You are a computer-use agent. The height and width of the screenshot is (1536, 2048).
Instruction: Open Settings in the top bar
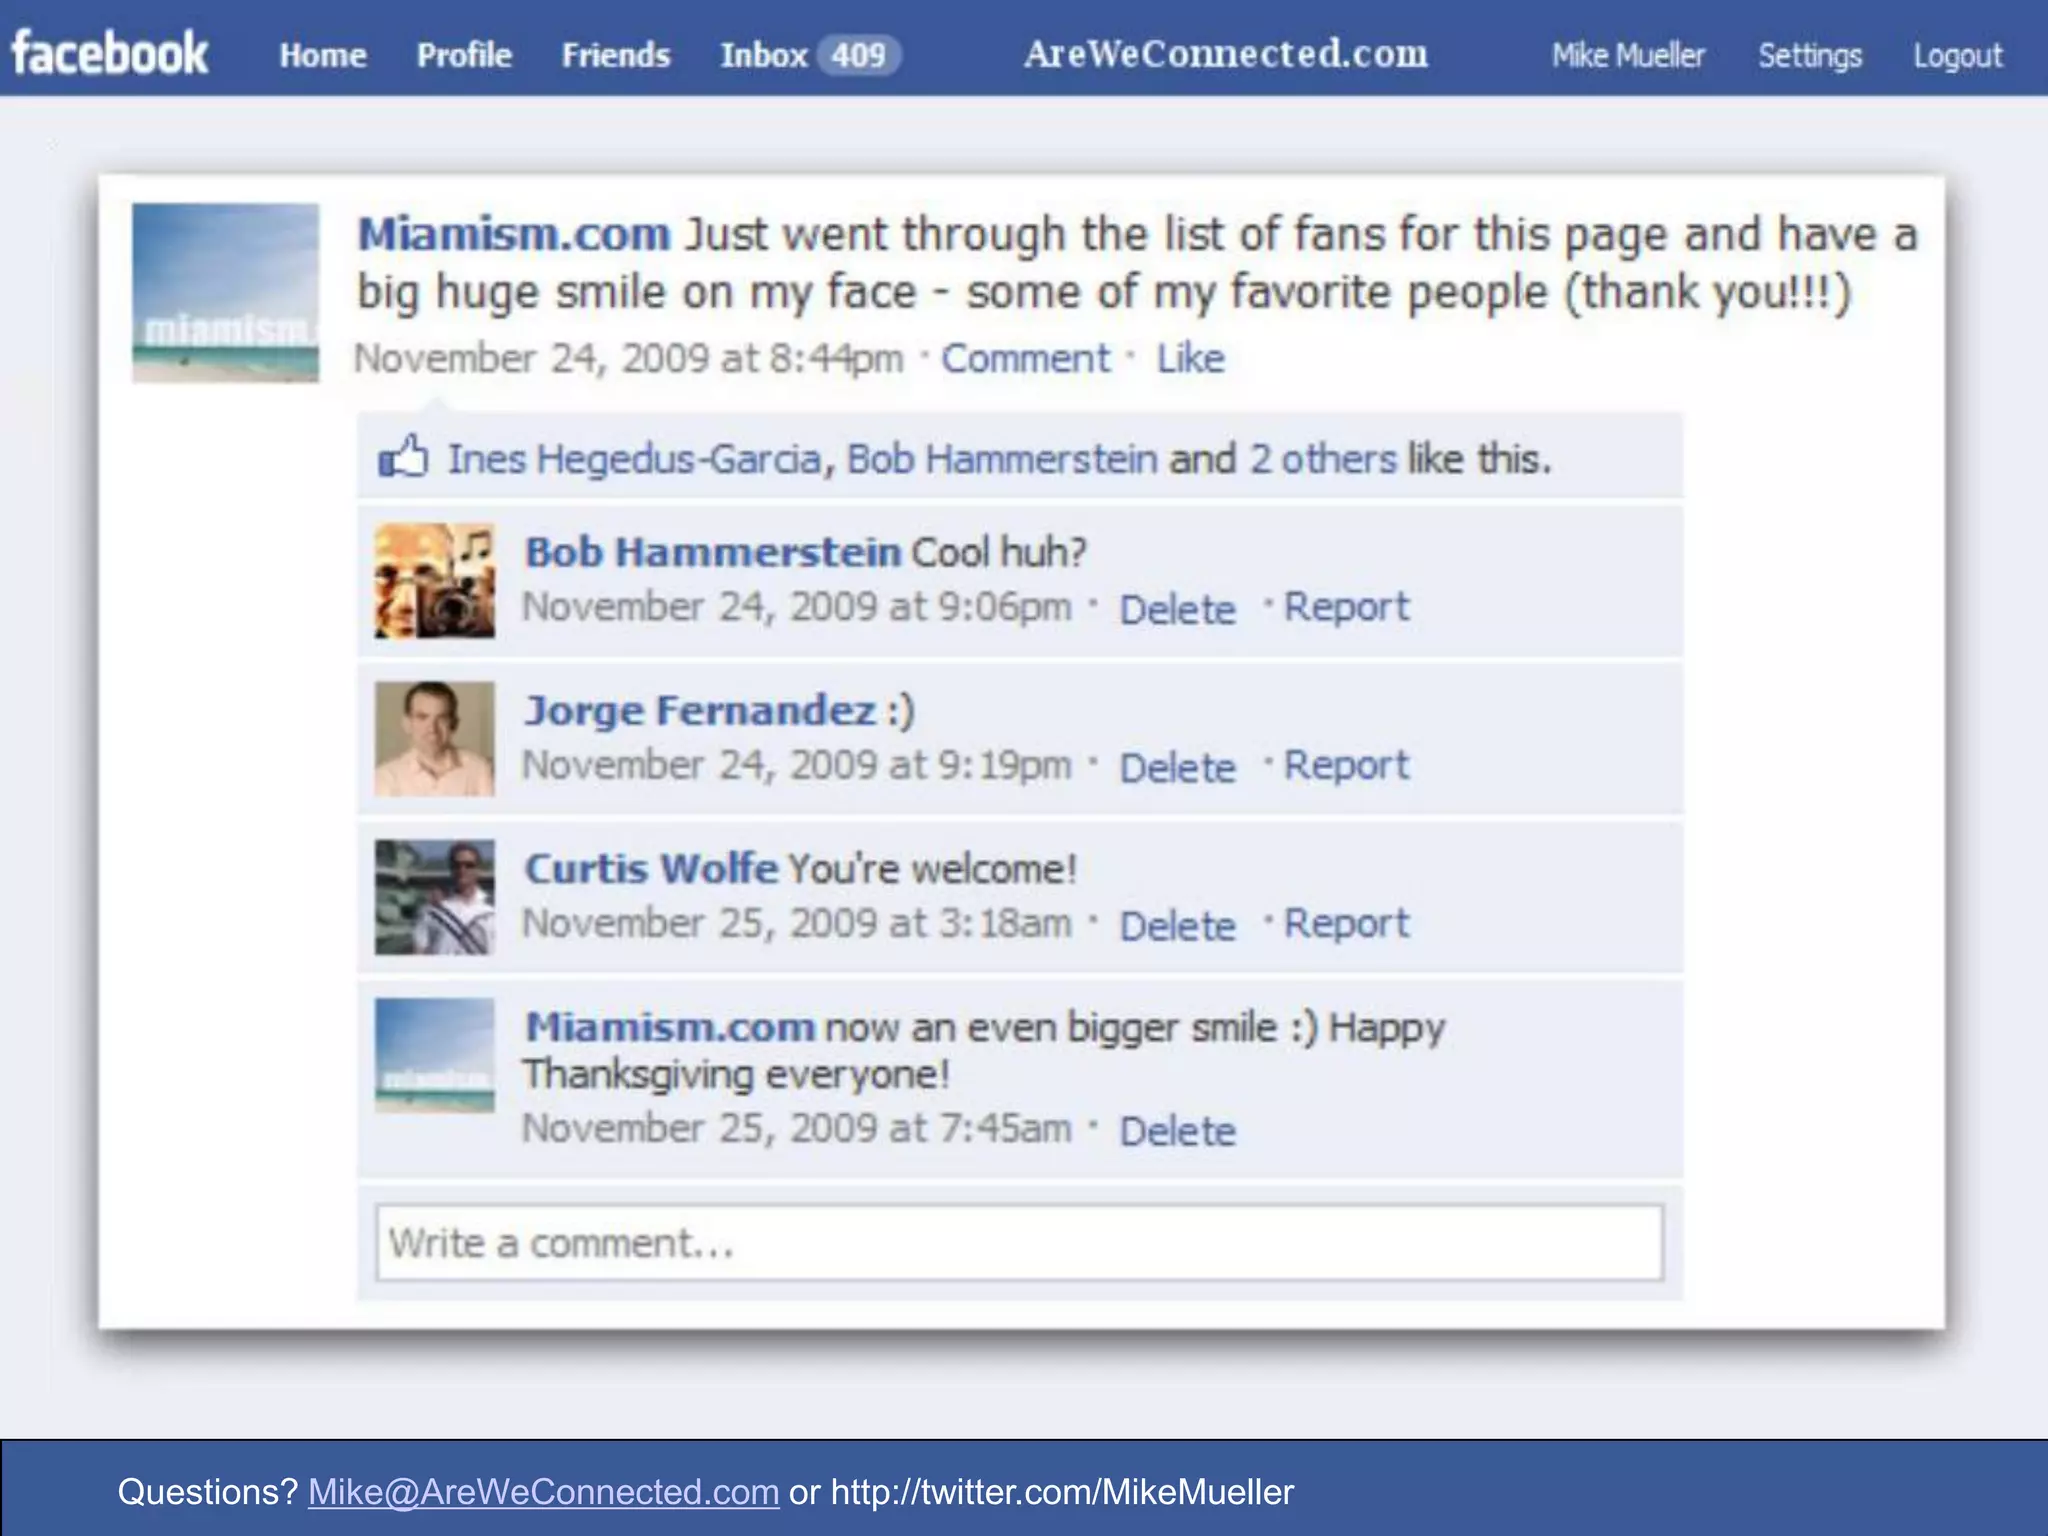point(1809,55)
